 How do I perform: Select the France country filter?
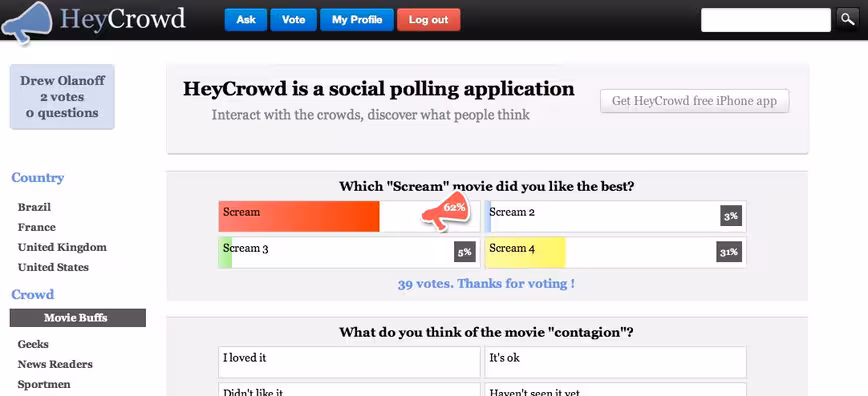click(x=37, y=227)
